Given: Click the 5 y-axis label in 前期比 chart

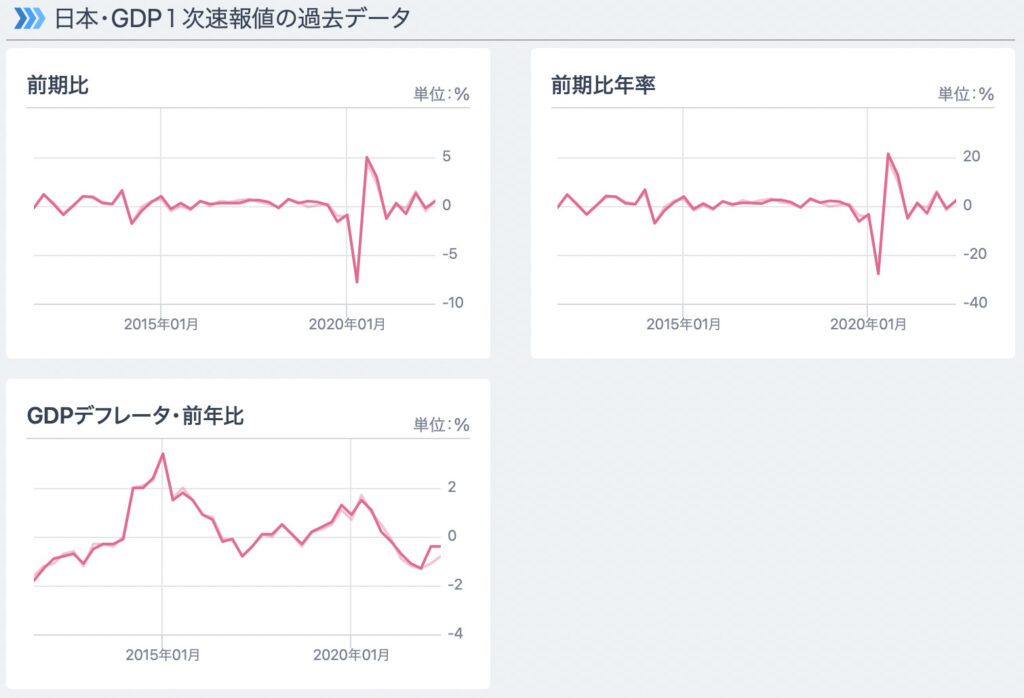Looking at the screenshot, I should (446, 157).
